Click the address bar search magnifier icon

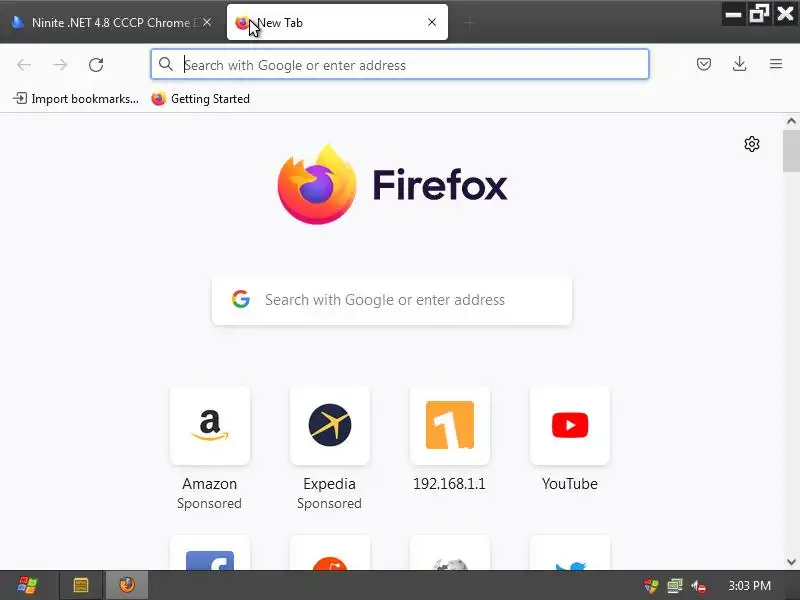coord(165,64)
